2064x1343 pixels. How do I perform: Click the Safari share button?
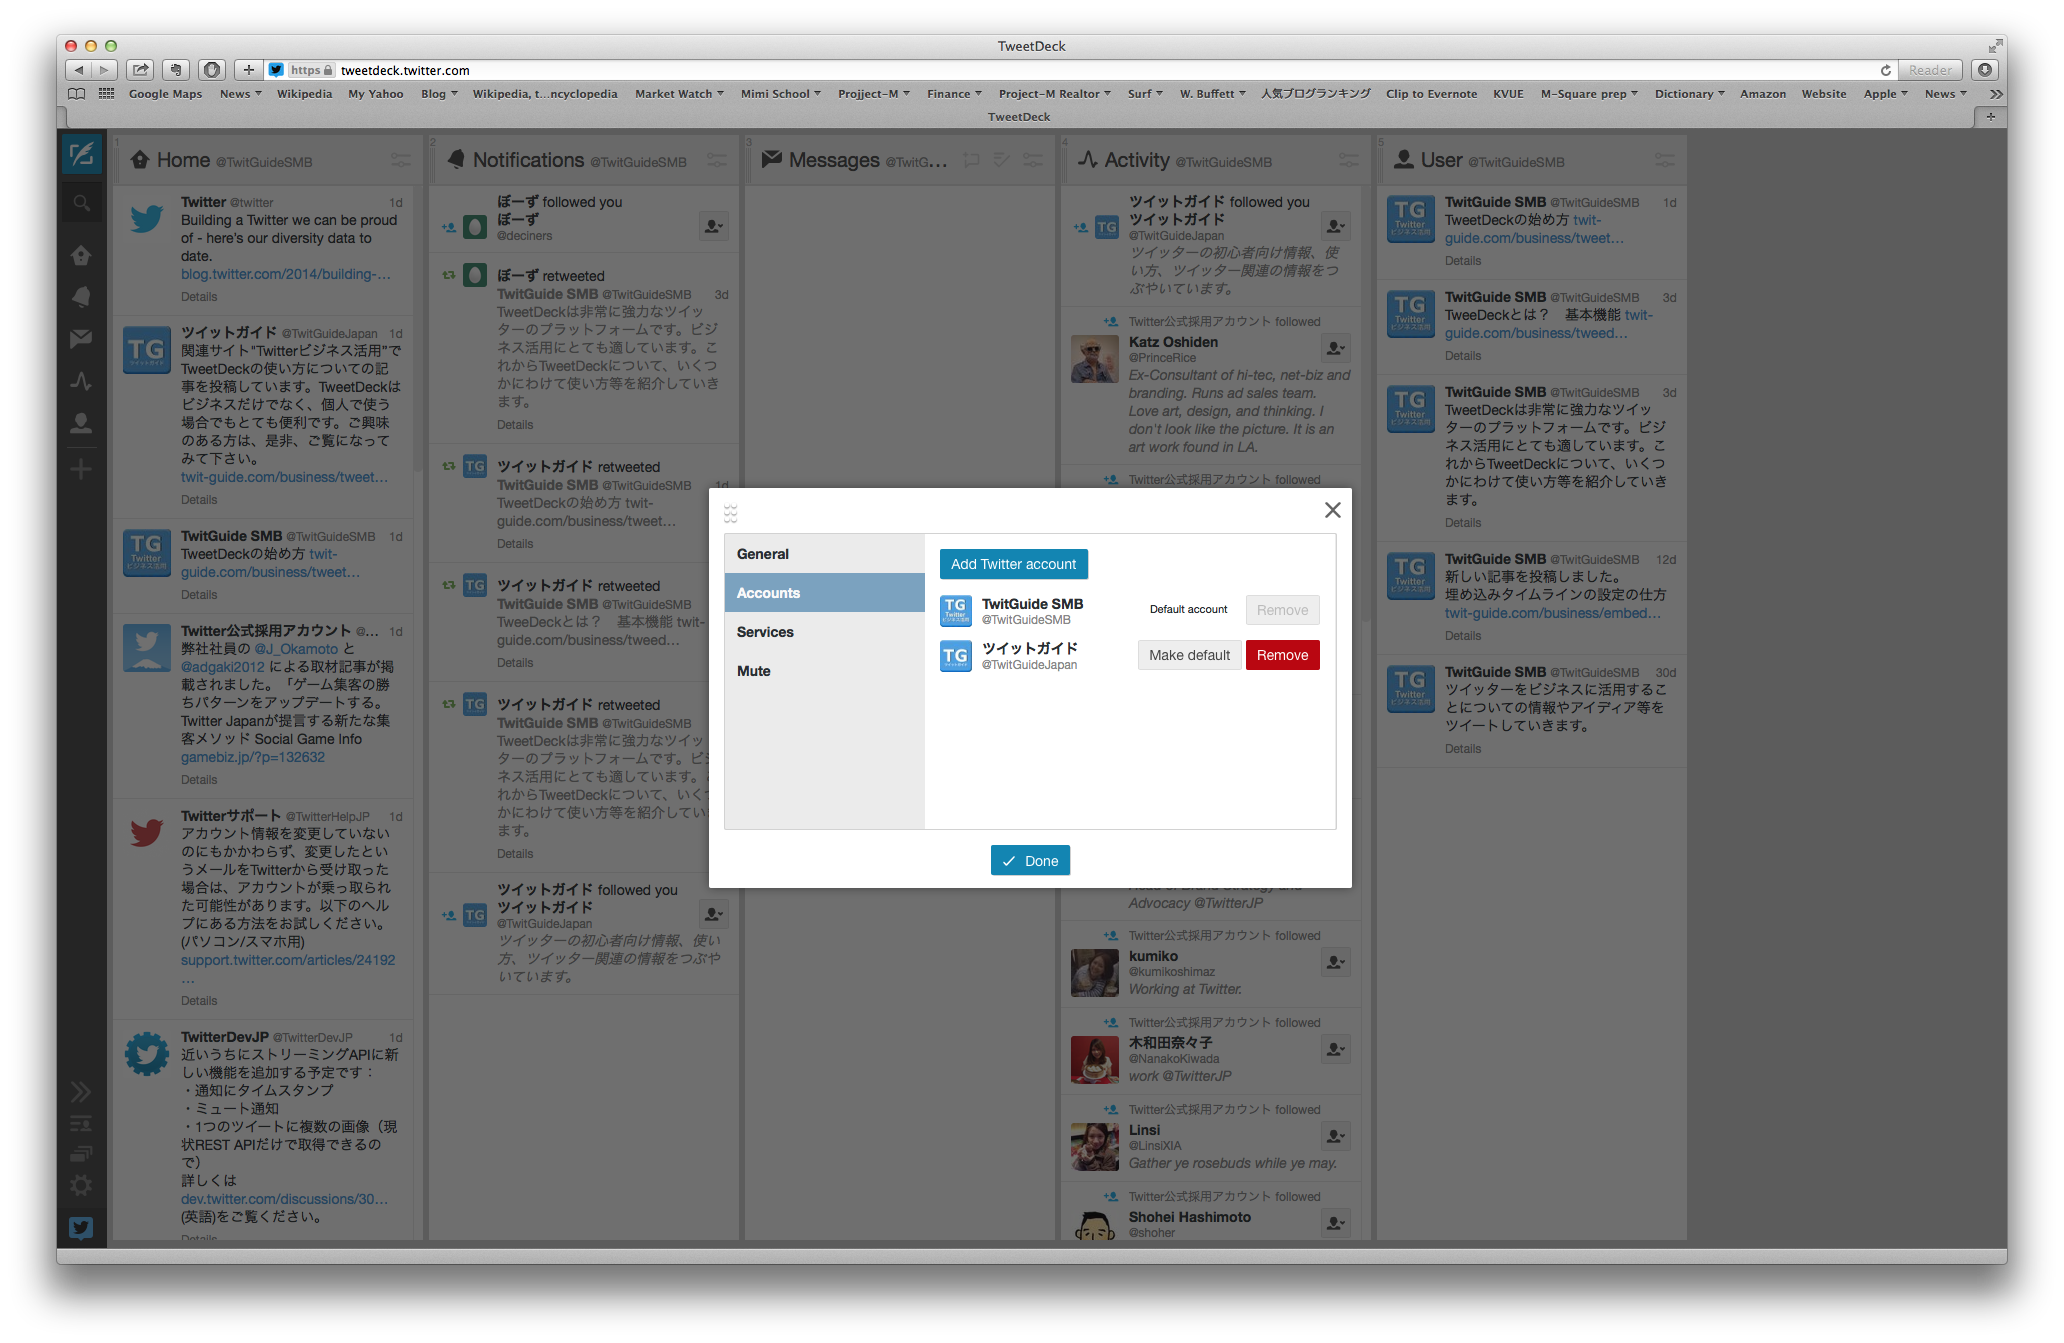pyautogui.click(x=141, y=70)
